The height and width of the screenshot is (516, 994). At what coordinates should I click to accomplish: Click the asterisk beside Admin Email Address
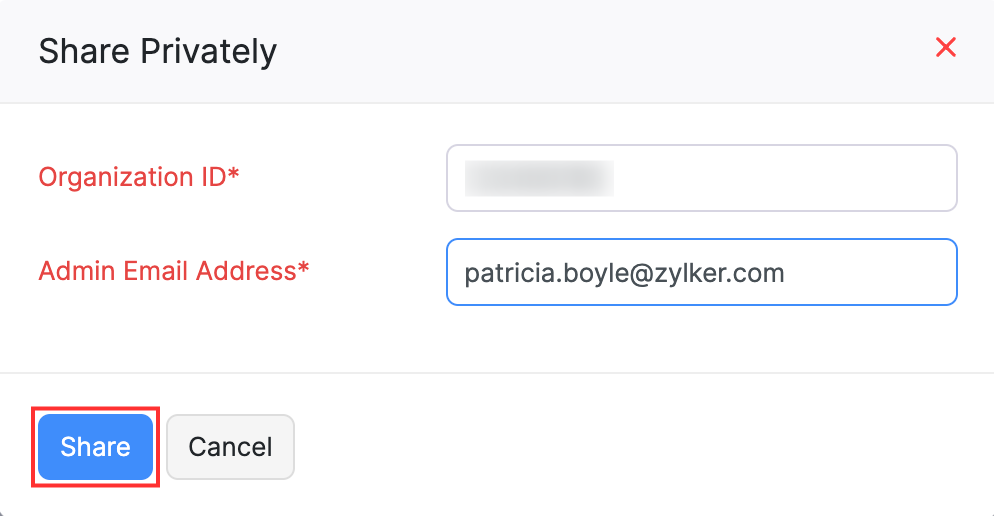pos(304,269)
